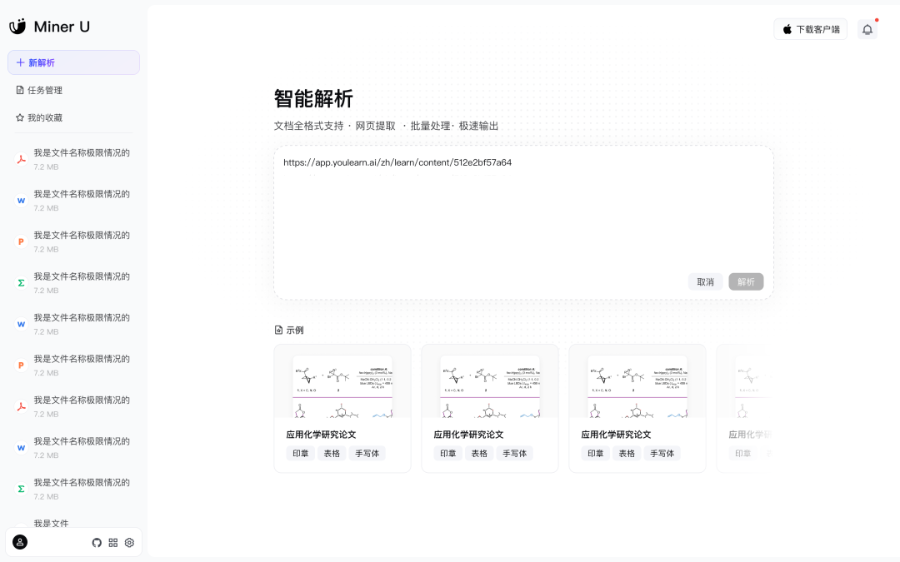Open the second 应用化学研究论文 example card thumbnail
This screenshot has height=562, width=900.
click(x=490, y=386)
